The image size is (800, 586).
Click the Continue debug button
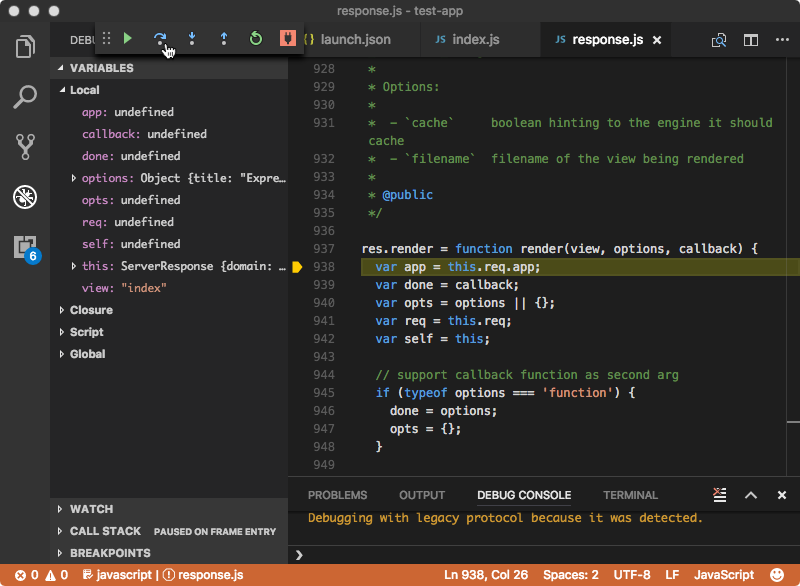tap(128, 38)
